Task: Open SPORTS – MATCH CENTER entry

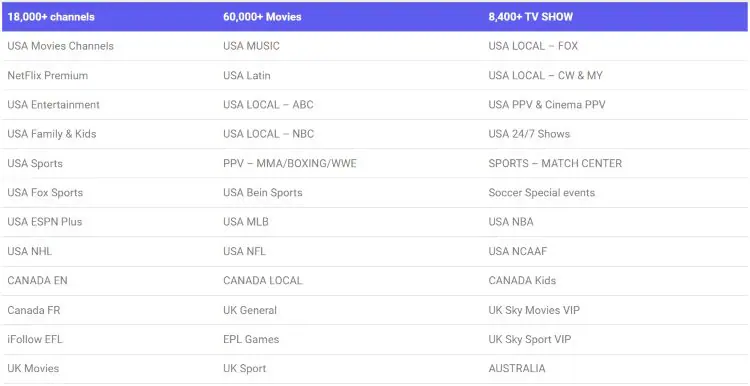Action: tap(555, 164)
